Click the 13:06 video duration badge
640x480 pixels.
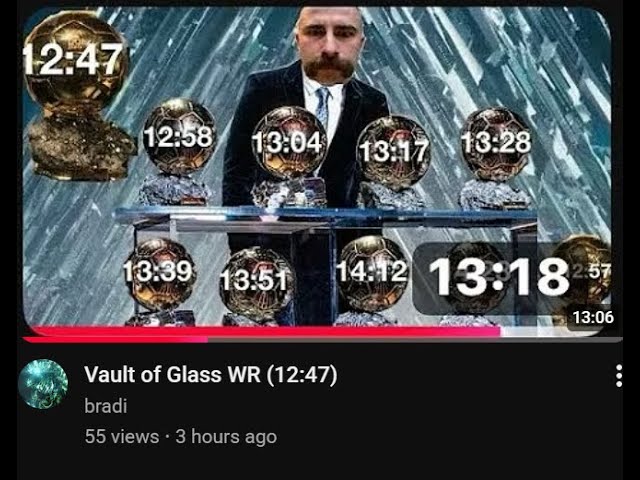point(593,317)
